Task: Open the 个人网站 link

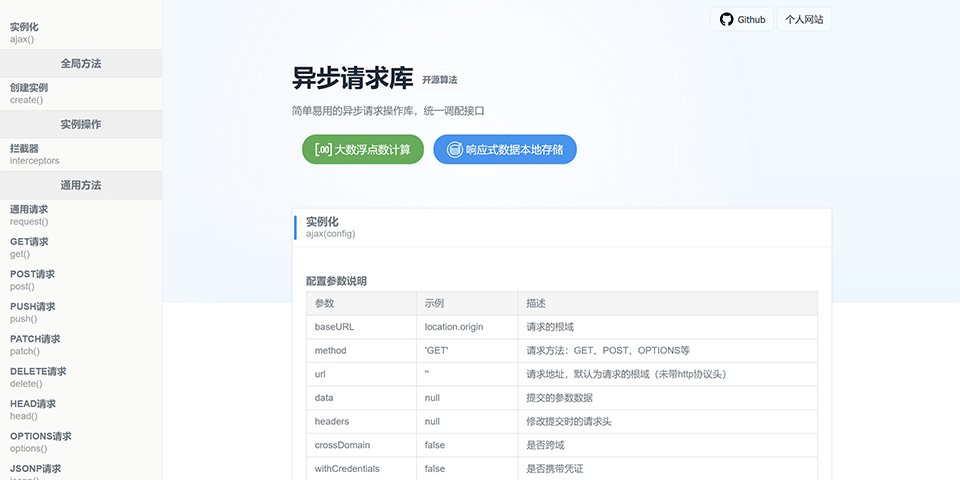Action: tap(804, 19)
